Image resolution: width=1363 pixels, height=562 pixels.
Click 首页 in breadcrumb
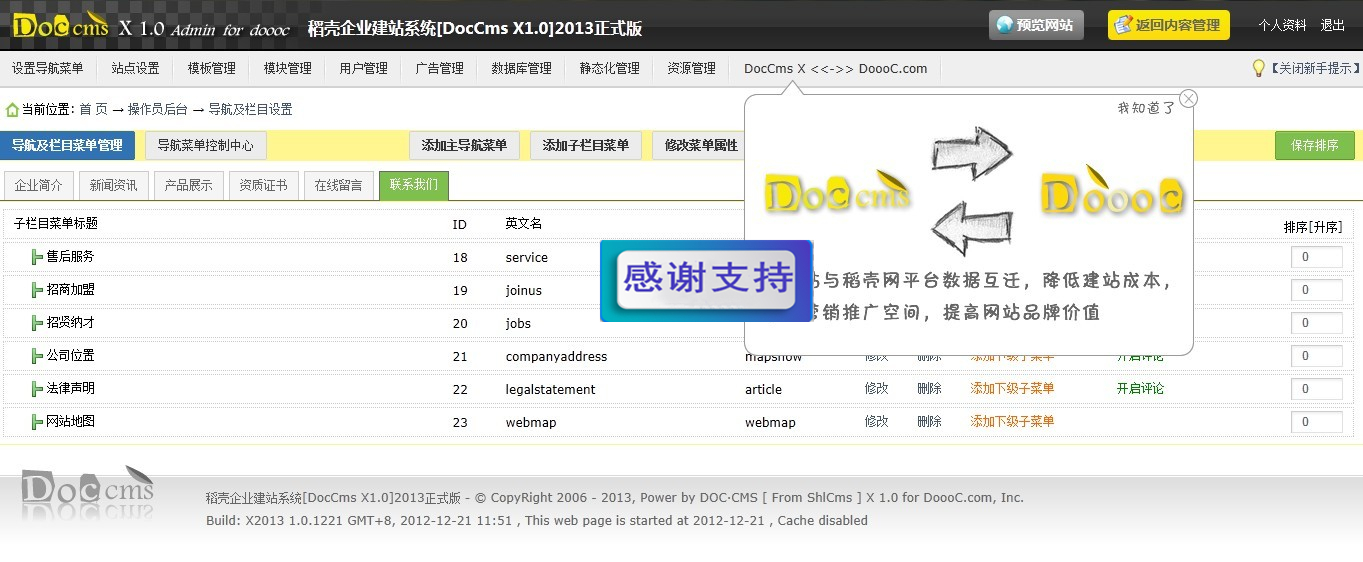(x=93, y=109)
